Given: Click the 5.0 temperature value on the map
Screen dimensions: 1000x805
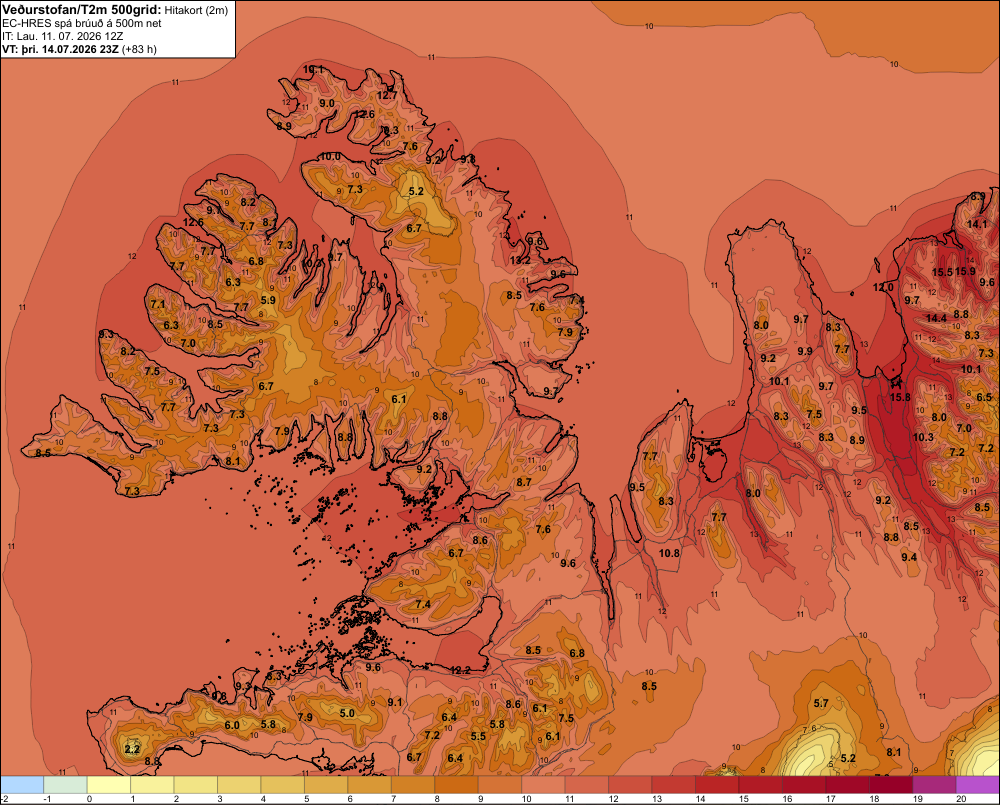Looking at the screenshot, I should tap(347, 713).
